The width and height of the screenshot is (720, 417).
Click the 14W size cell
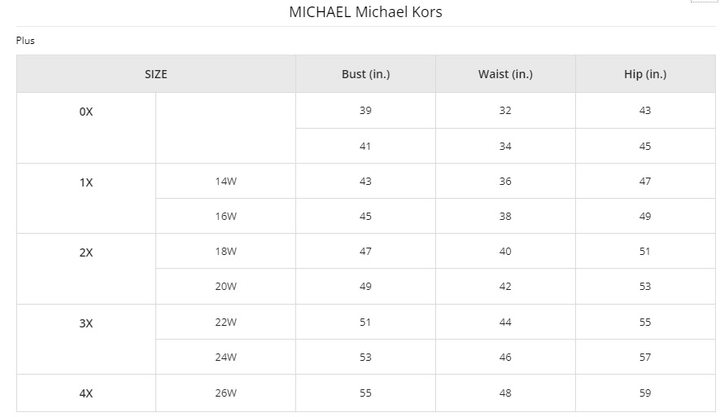click(x=226, y=182)
